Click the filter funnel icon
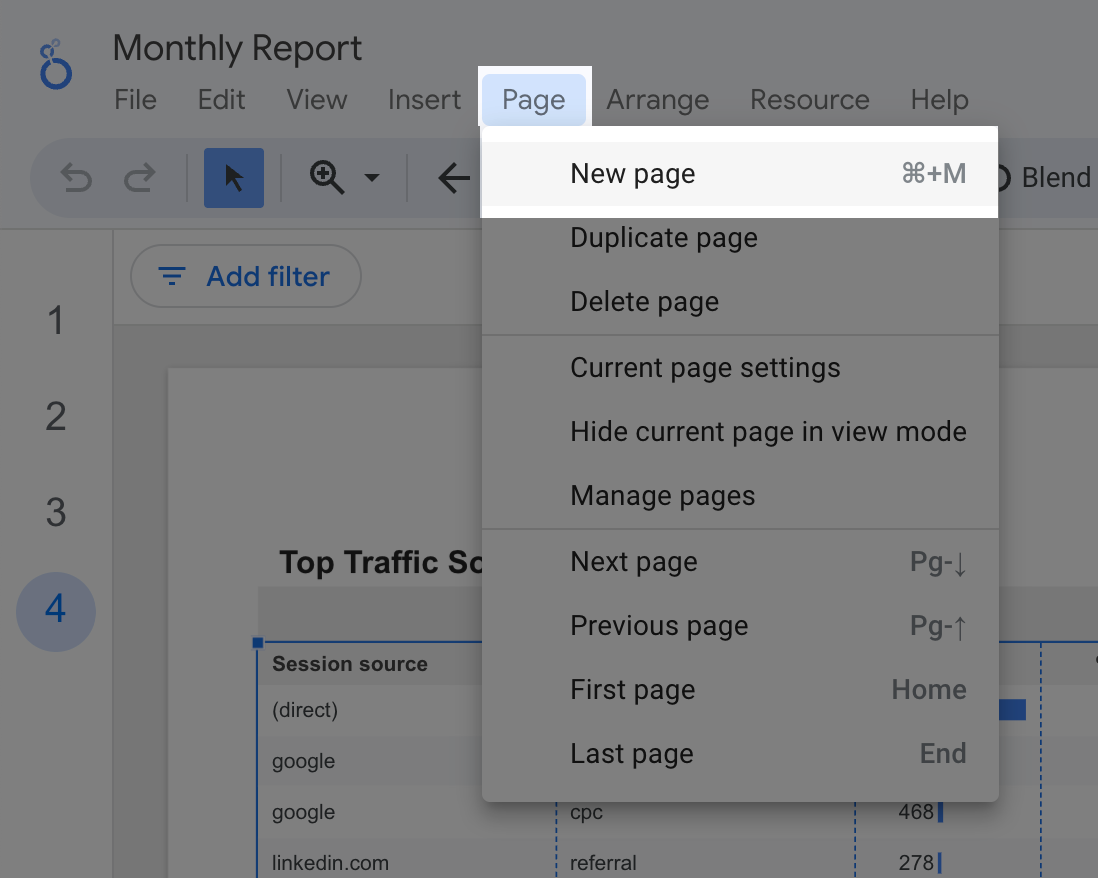 coord(172,276)
